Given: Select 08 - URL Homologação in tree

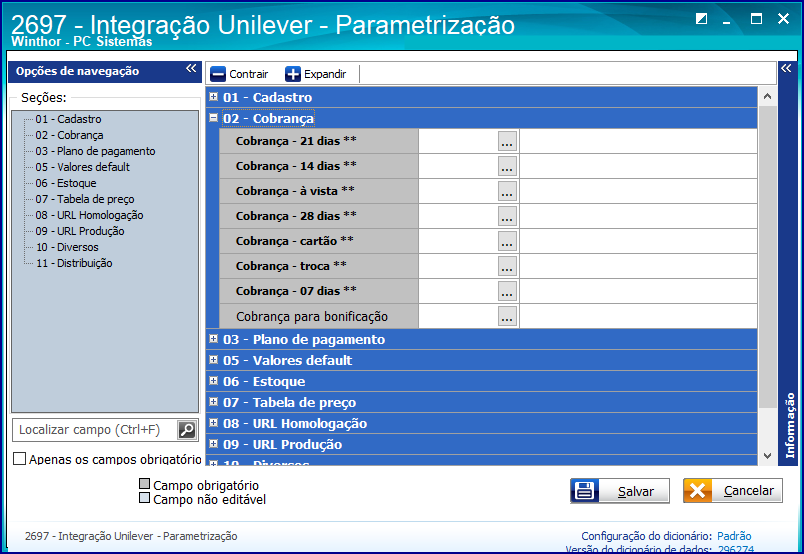Looking at the screenshot, I should 89,215.
